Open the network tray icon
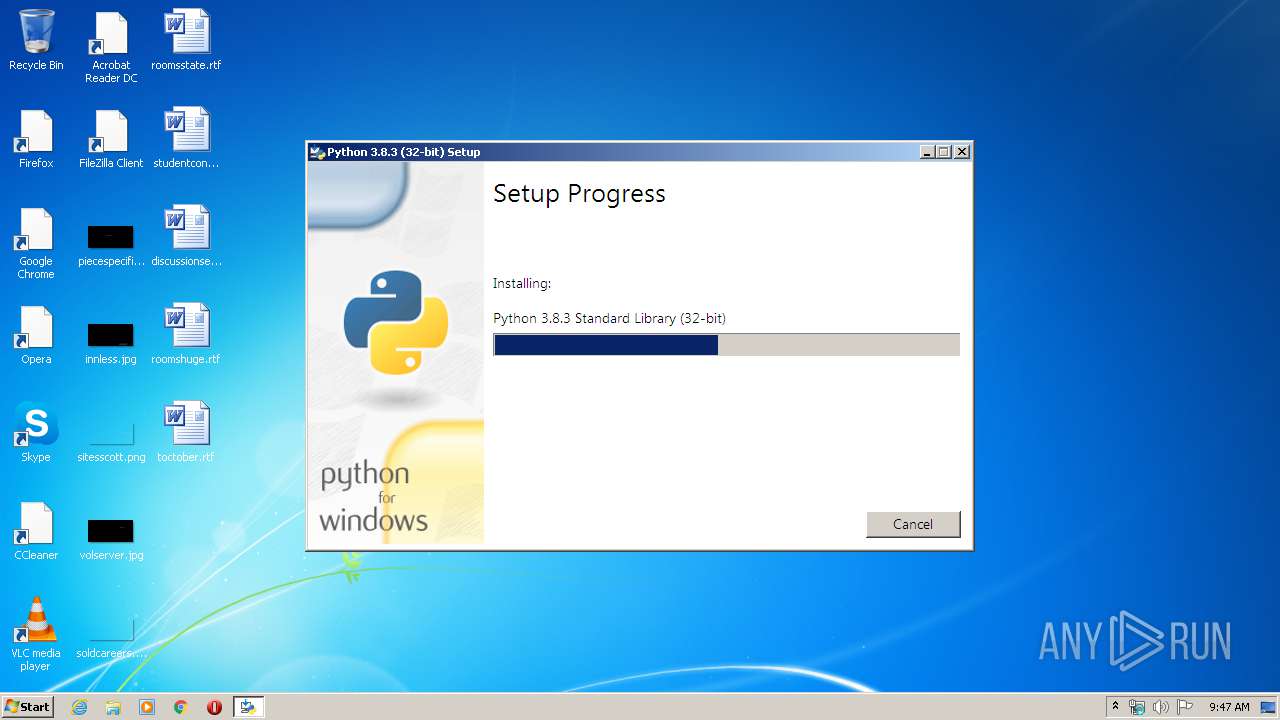 click(x=1137, y=707)
